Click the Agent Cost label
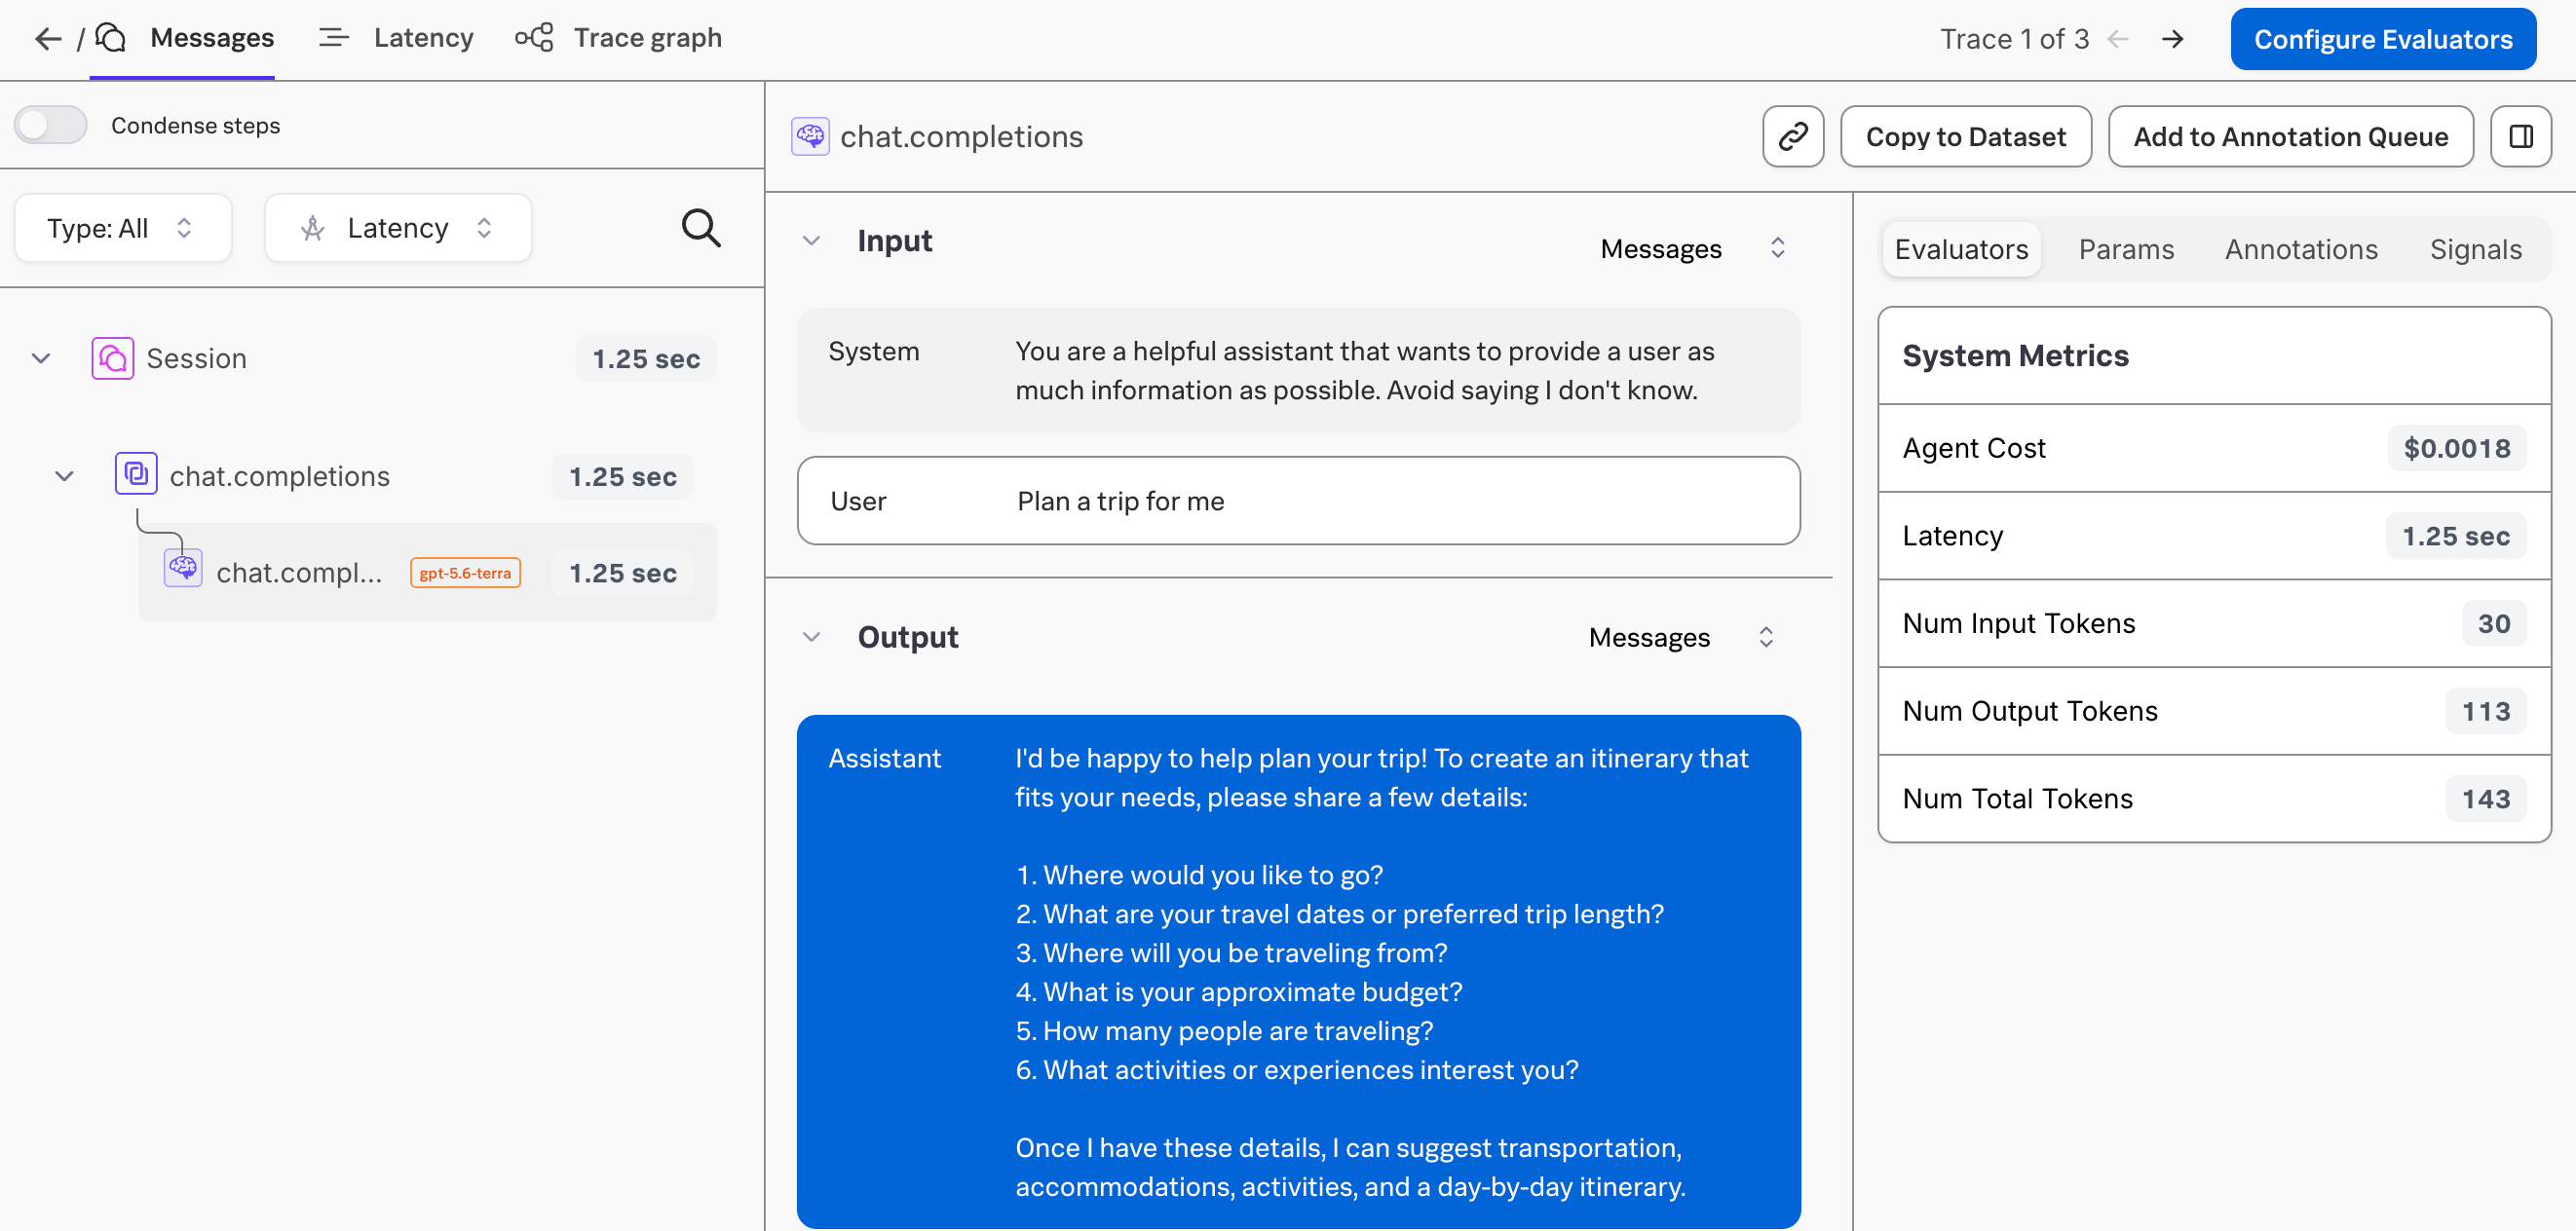Screen dimensions: 2576x1231 point(1973,448)
